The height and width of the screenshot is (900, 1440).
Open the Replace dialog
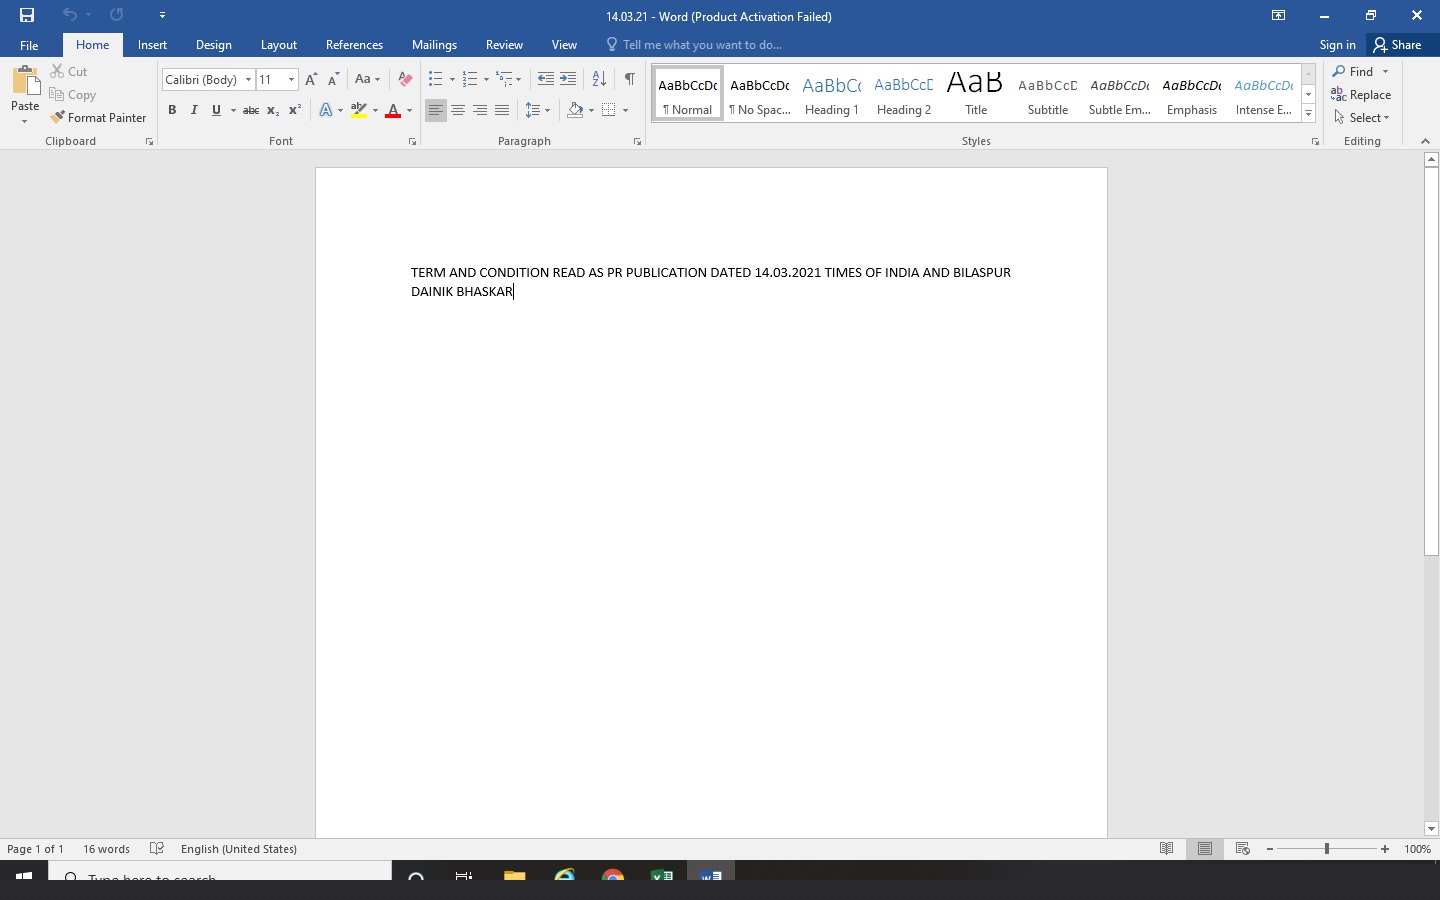pos(1361,95)
